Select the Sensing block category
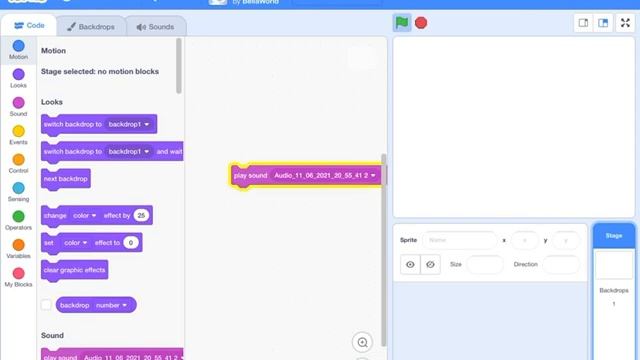The height and width of the screenshot is (360, 640). 18,192
